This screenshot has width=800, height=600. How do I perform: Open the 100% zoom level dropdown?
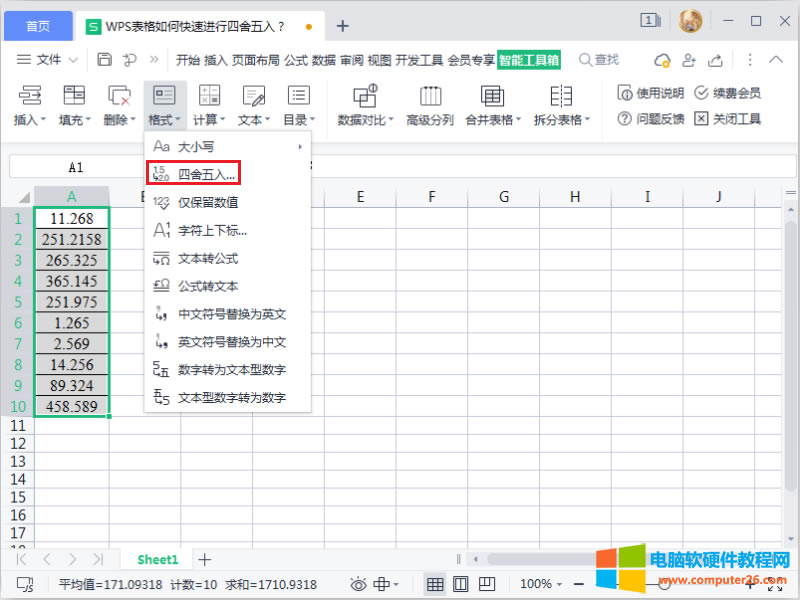(x=543, y=584)
